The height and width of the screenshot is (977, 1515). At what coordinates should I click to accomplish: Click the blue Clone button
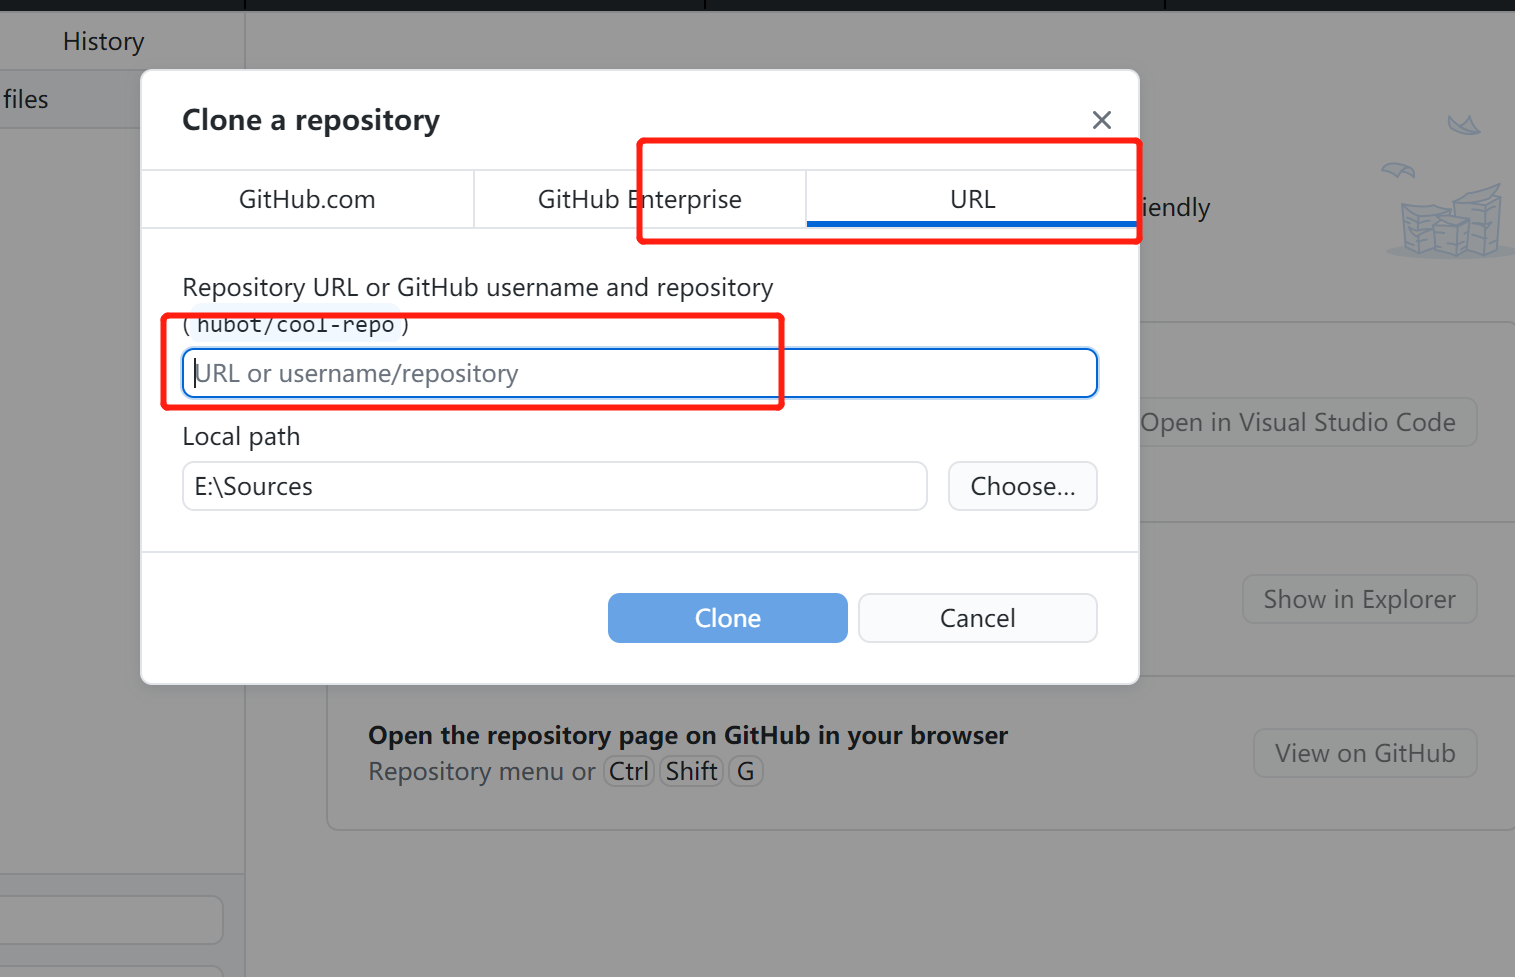[x=727, y=617]
